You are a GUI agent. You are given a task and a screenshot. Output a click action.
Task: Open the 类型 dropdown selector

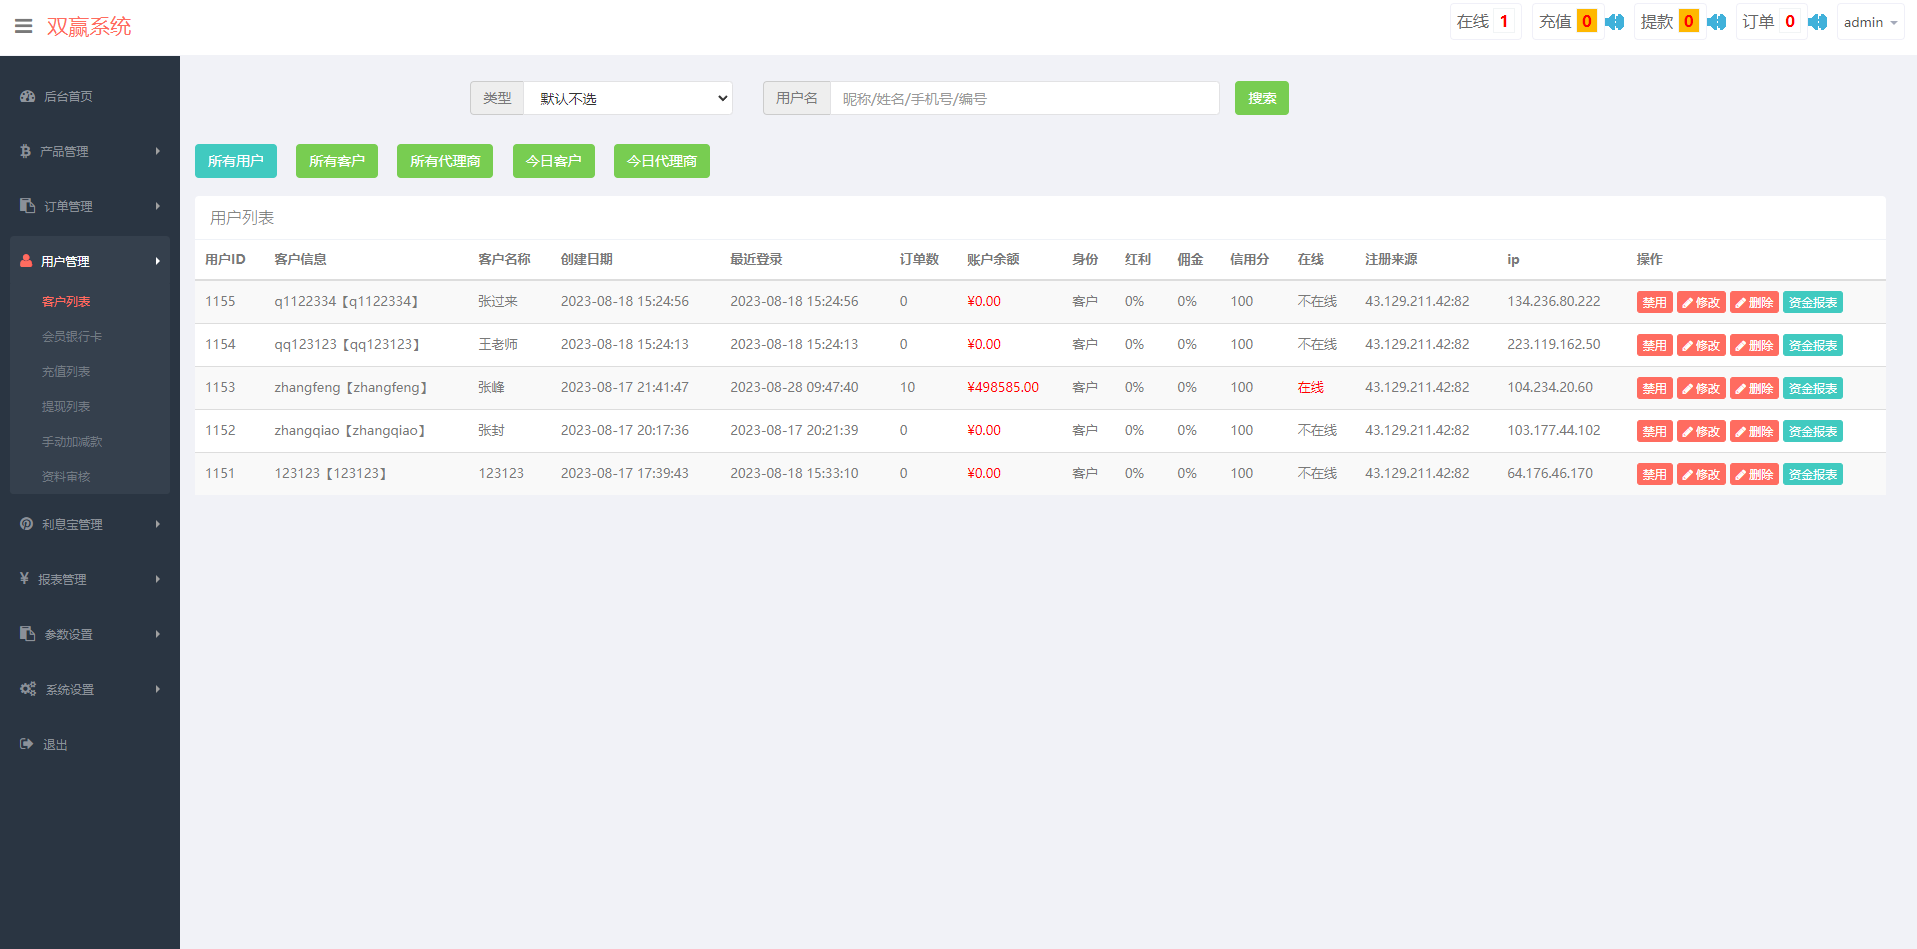[628, 99]
